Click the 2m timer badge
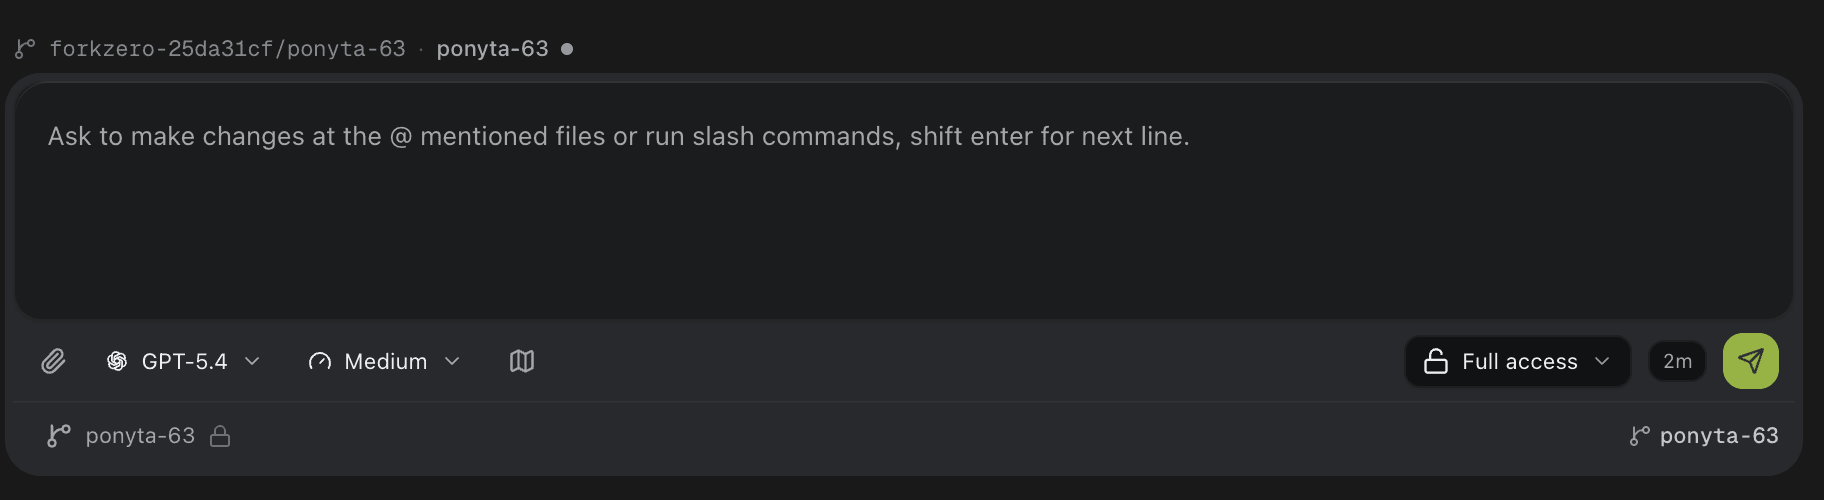 click(1677, 361)
